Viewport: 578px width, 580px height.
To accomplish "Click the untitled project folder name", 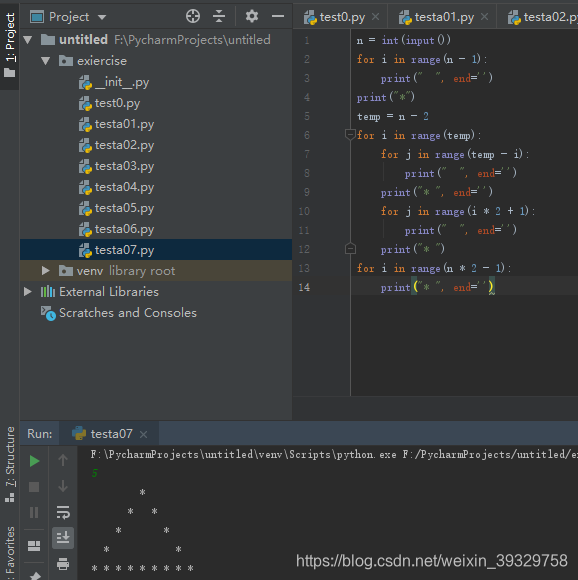I will click(83, 40).
